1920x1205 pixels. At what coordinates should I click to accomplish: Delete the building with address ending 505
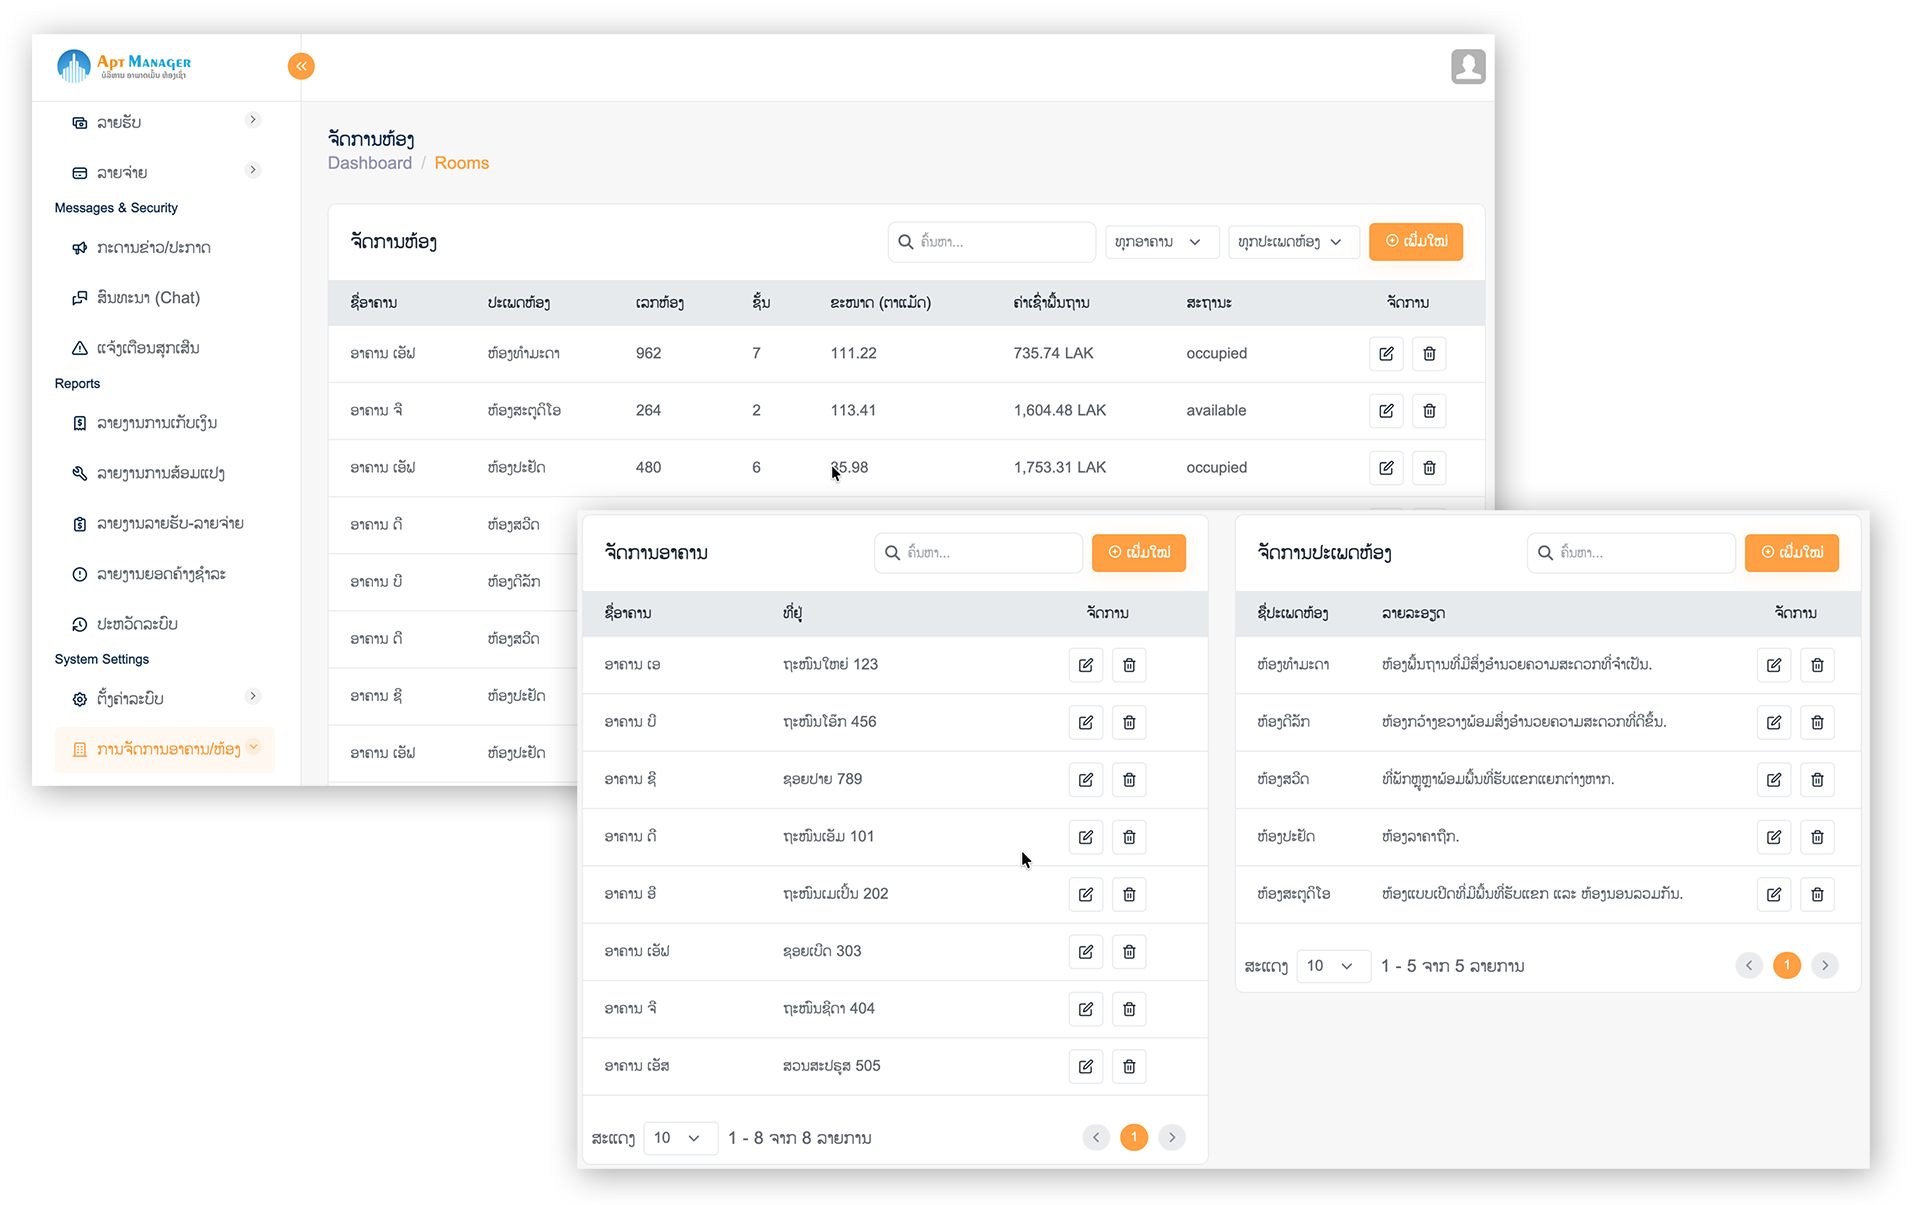(1129, 1067)
